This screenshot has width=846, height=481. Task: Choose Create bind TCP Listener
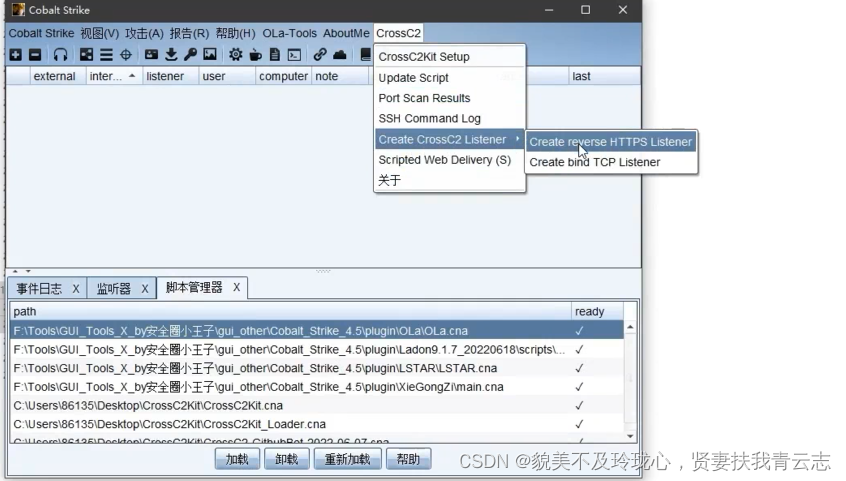tap(611, 162)
